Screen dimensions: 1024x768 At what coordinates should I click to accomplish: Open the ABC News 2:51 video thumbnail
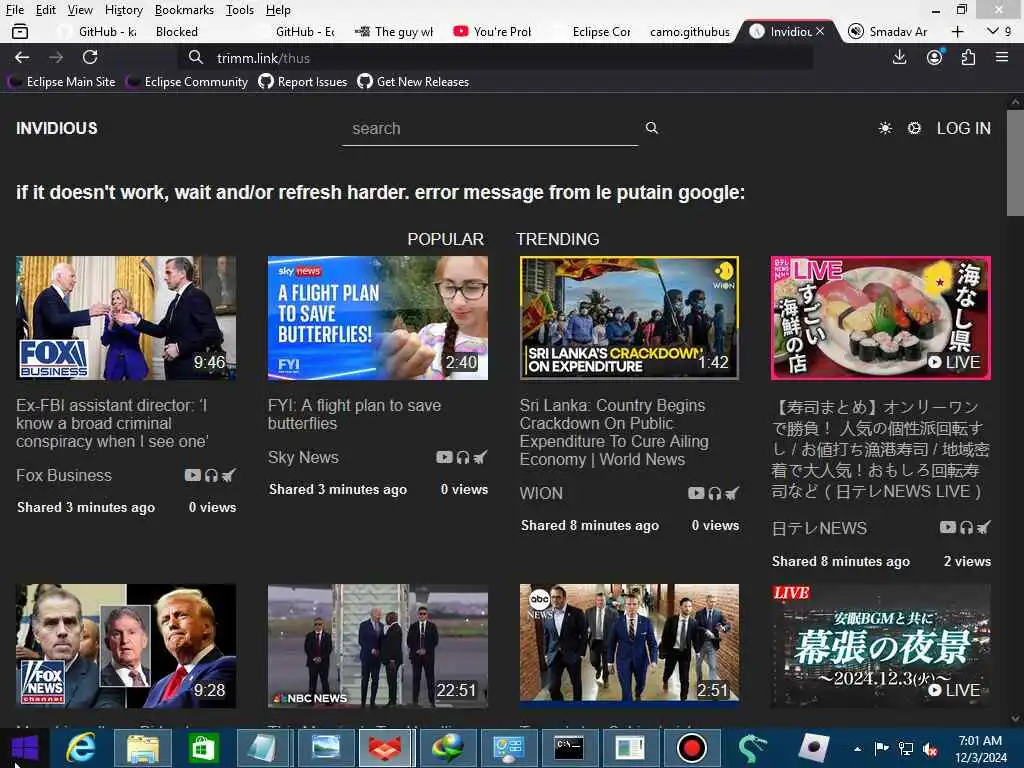629,646
